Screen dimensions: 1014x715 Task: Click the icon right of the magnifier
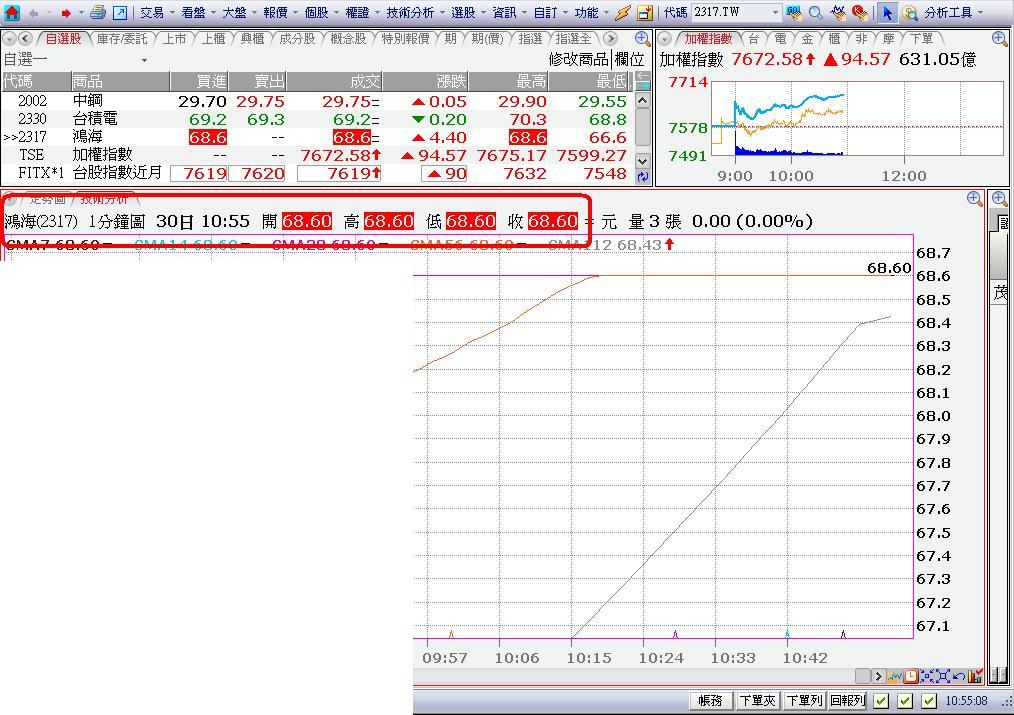(x=838, y=12)
